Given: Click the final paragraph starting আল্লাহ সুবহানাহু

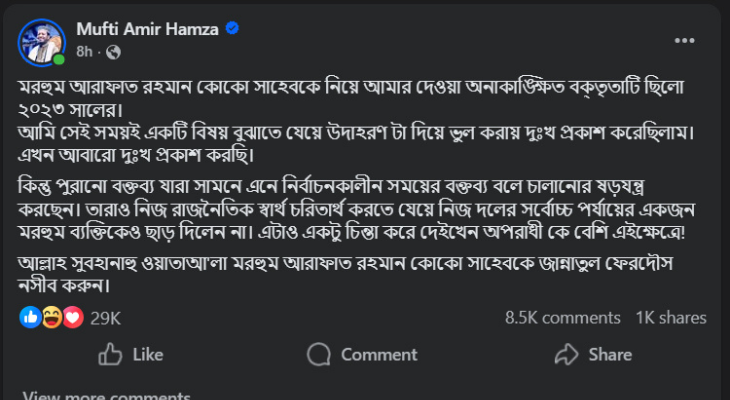Looking at the screenshot, I should (x=360, y=275).
